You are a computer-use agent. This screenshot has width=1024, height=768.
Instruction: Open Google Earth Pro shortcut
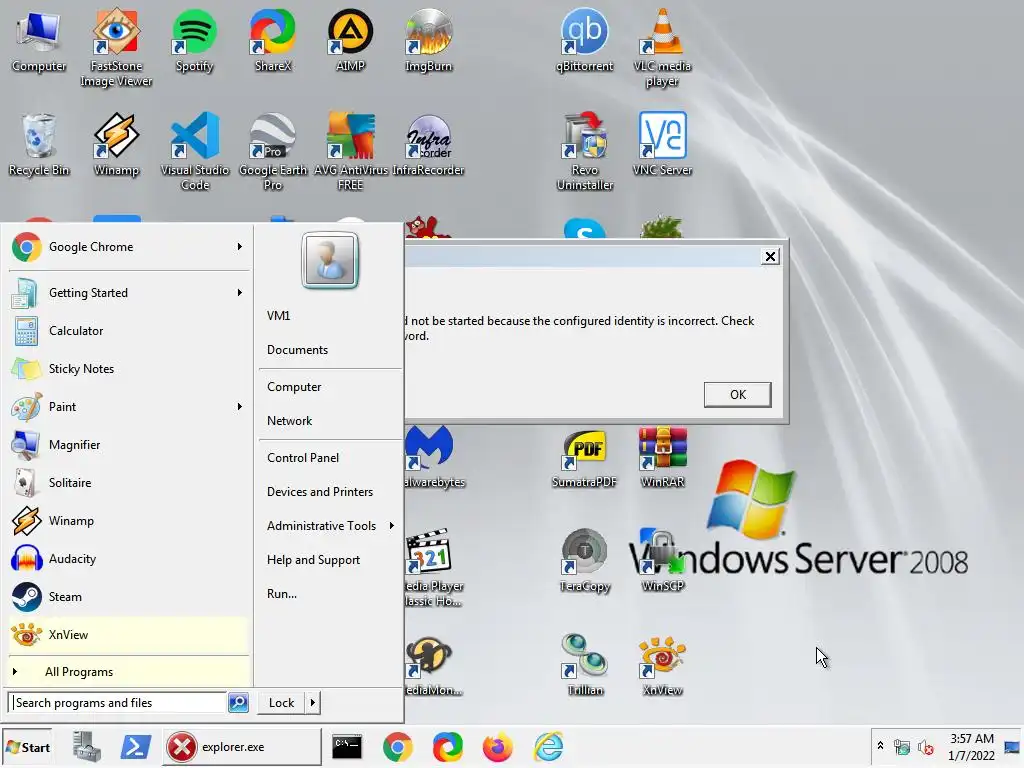coord(272,152)
